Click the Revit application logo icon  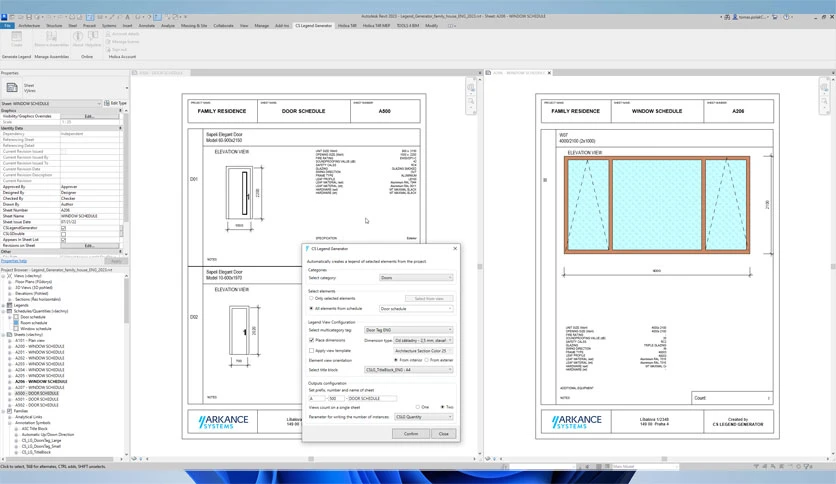pyautogui.click(x=4, y=17)
